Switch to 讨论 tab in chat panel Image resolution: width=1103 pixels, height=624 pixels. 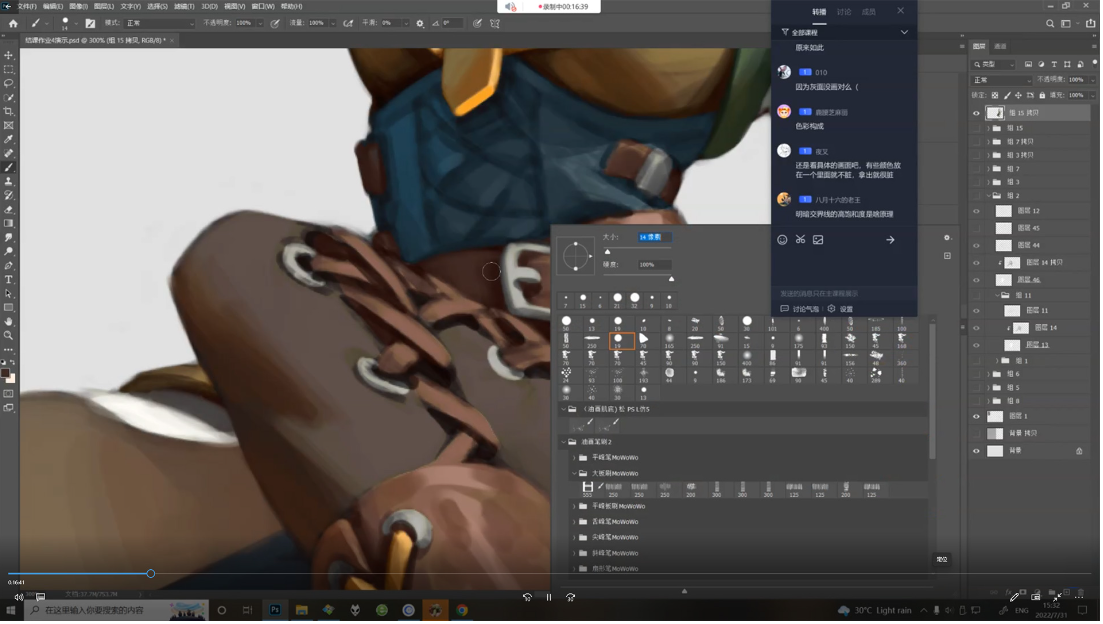[x=843, y=12]
